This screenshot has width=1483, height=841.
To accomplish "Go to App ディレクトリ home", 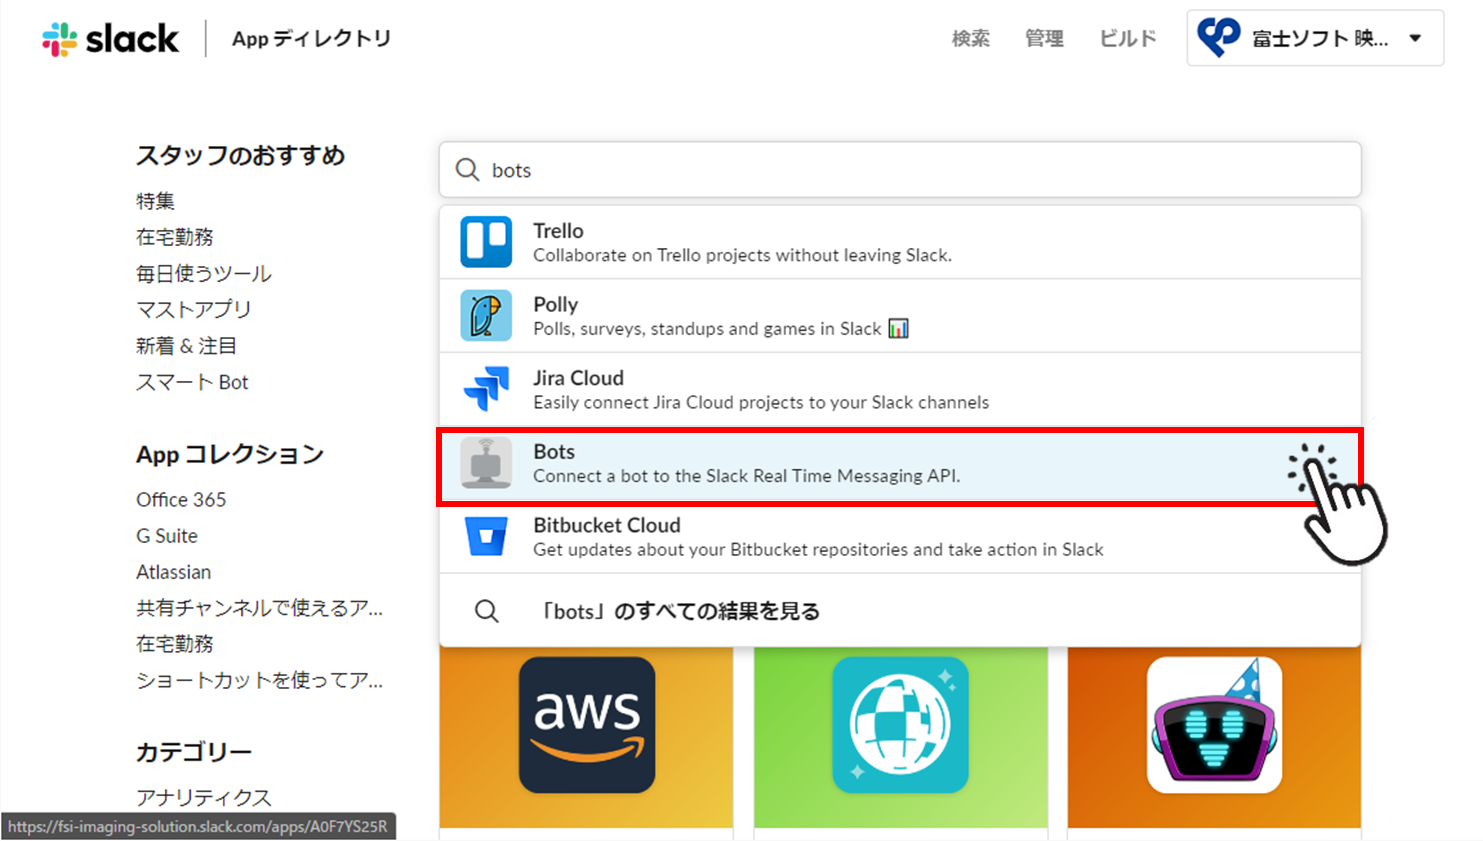I will tap(311, 39).
